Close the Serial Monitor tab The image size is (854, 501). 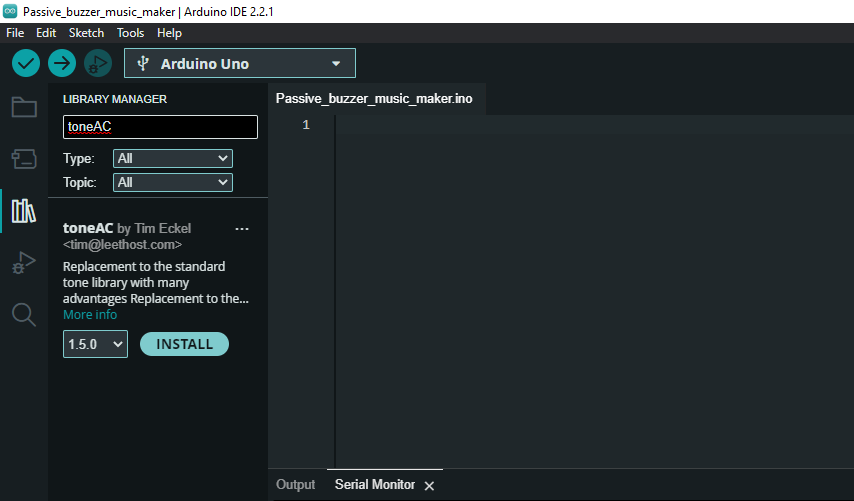pos(429,486)
